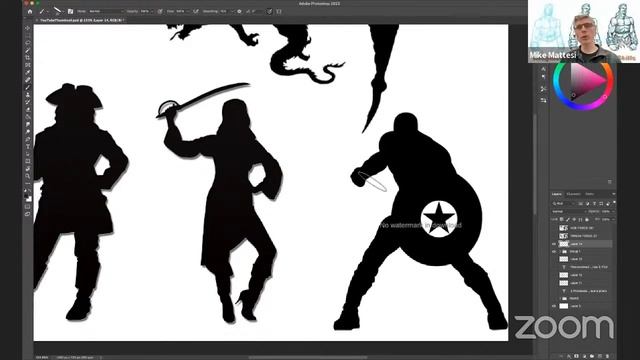
Task: Select the Lasso tool
Action: click(28, 43)
